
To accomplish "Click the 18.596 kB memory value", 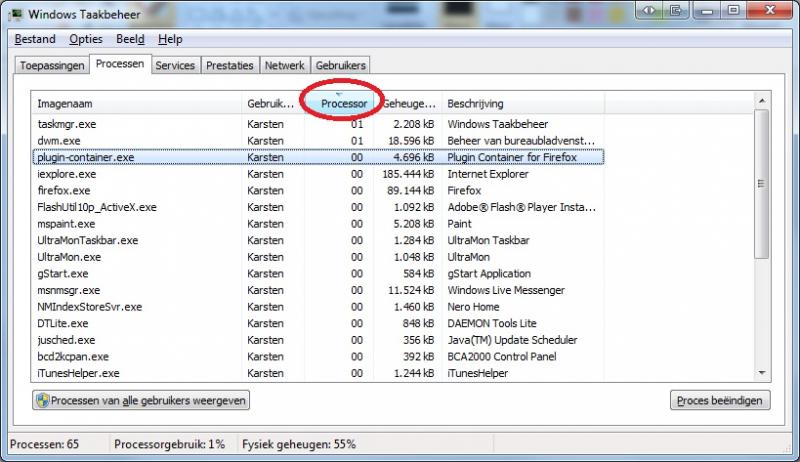I will click(x=411, y=141).
